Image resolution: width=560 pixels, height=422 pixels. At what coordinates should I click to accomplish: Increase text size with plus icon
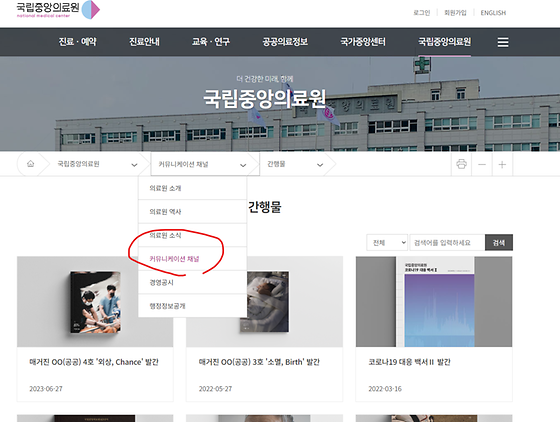[502, 165]
